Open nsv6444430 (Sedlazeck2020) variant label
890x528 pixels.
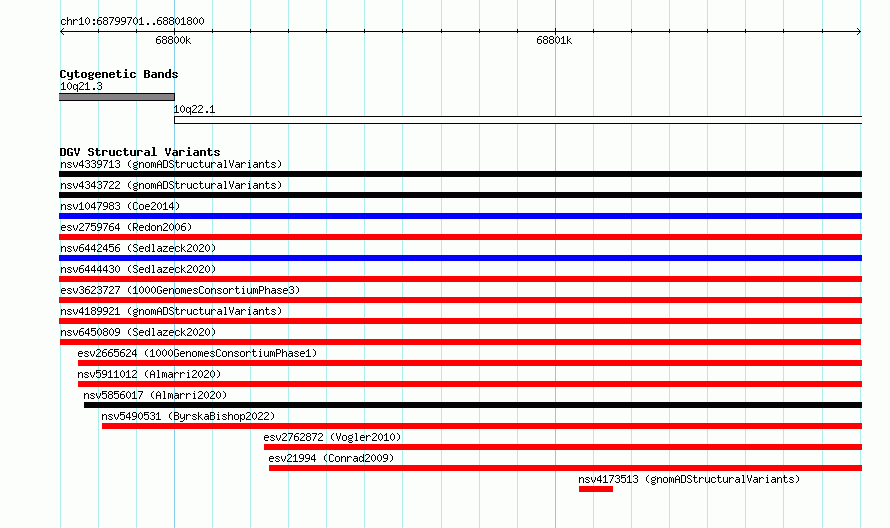pos(138,269)
